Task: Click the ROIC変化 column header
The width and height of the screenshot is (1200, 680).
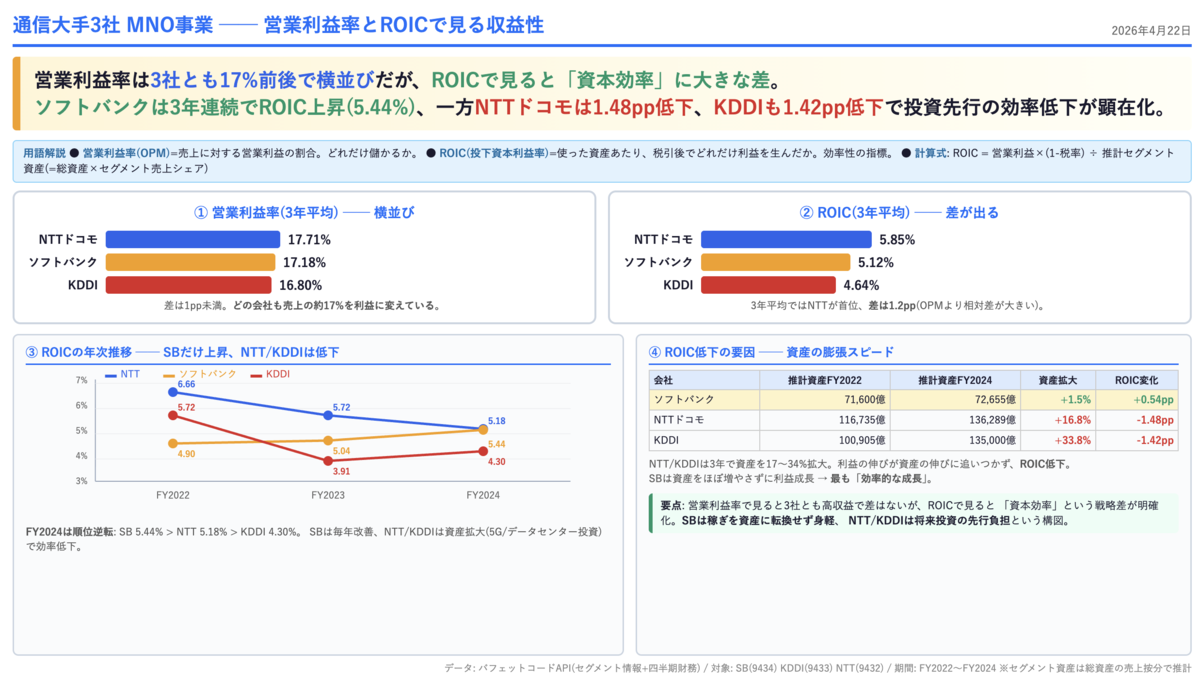Action: click(1138, 380)
